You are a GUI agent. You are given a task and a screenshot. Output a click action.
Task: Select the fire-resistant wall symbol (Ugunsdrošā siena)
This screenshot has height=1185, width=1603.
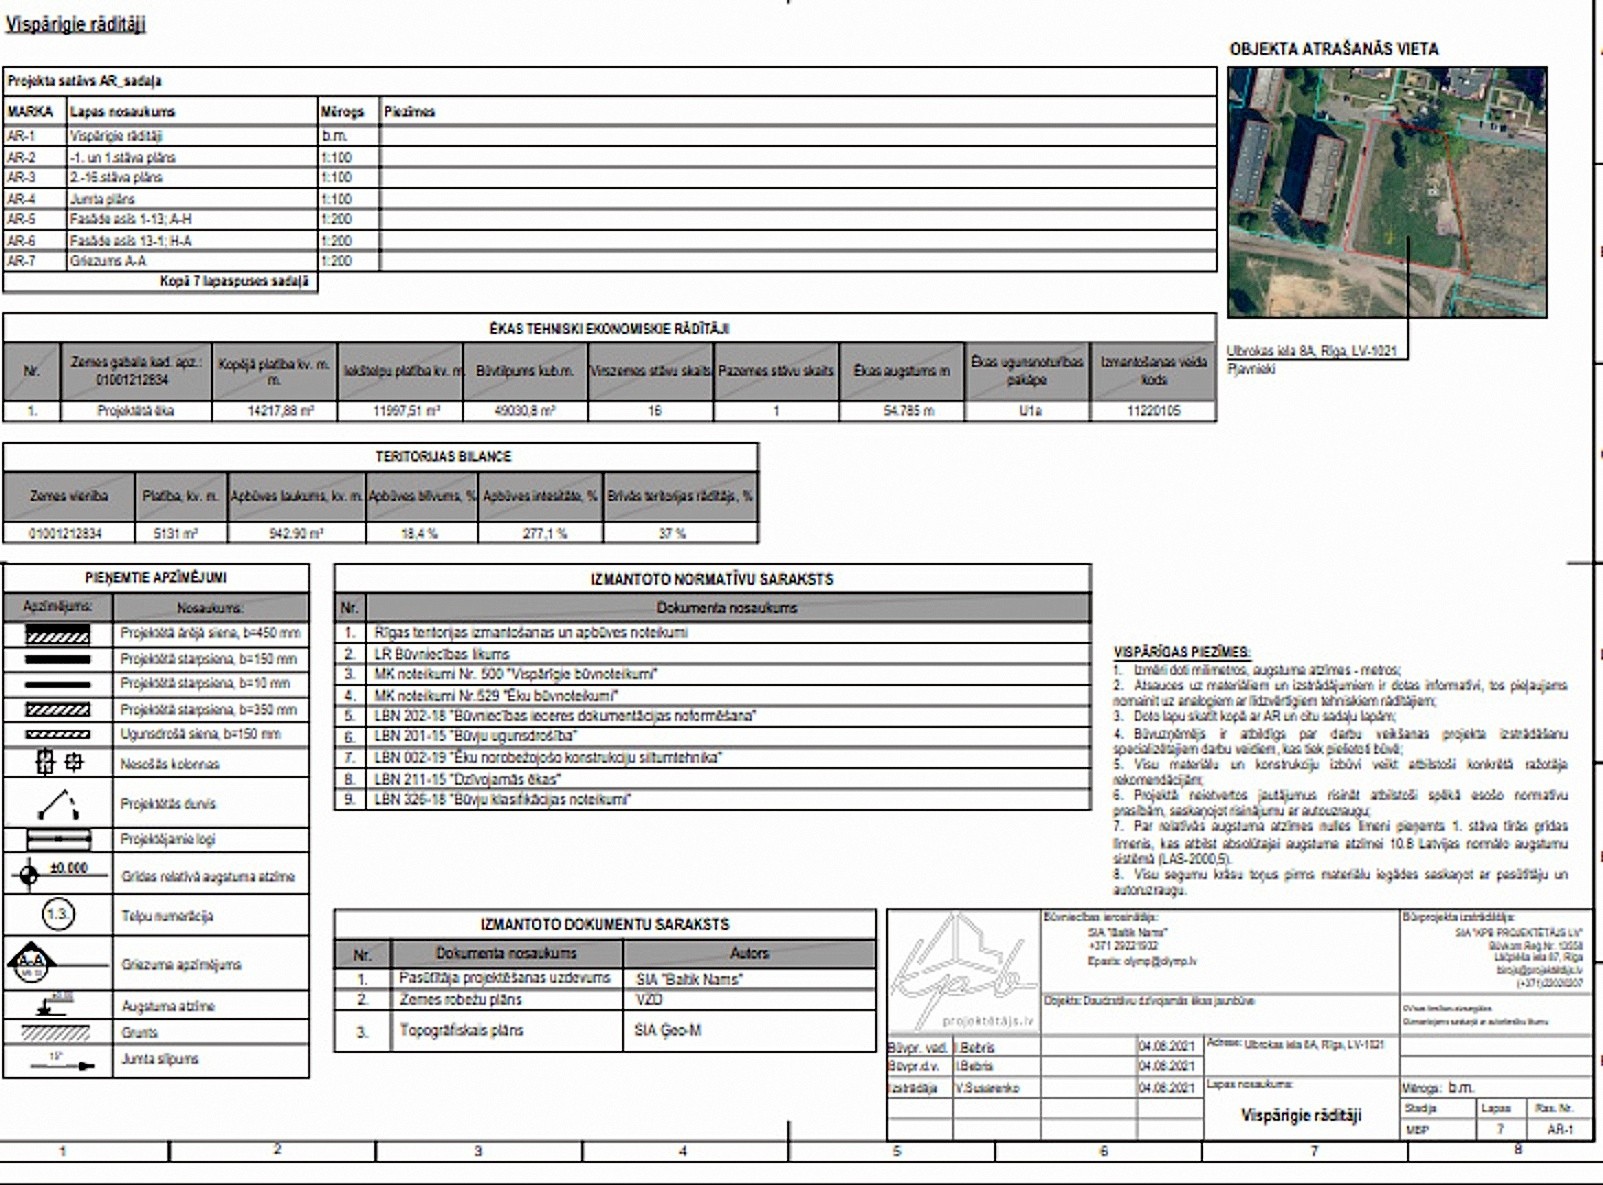point(57,735)
